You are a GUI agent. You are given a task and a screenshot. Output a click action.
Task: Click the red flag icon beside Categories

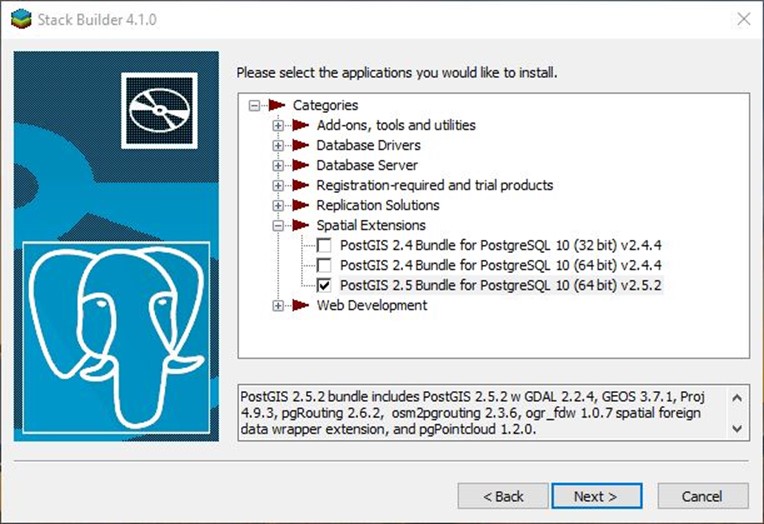click(x=277, y=105)
